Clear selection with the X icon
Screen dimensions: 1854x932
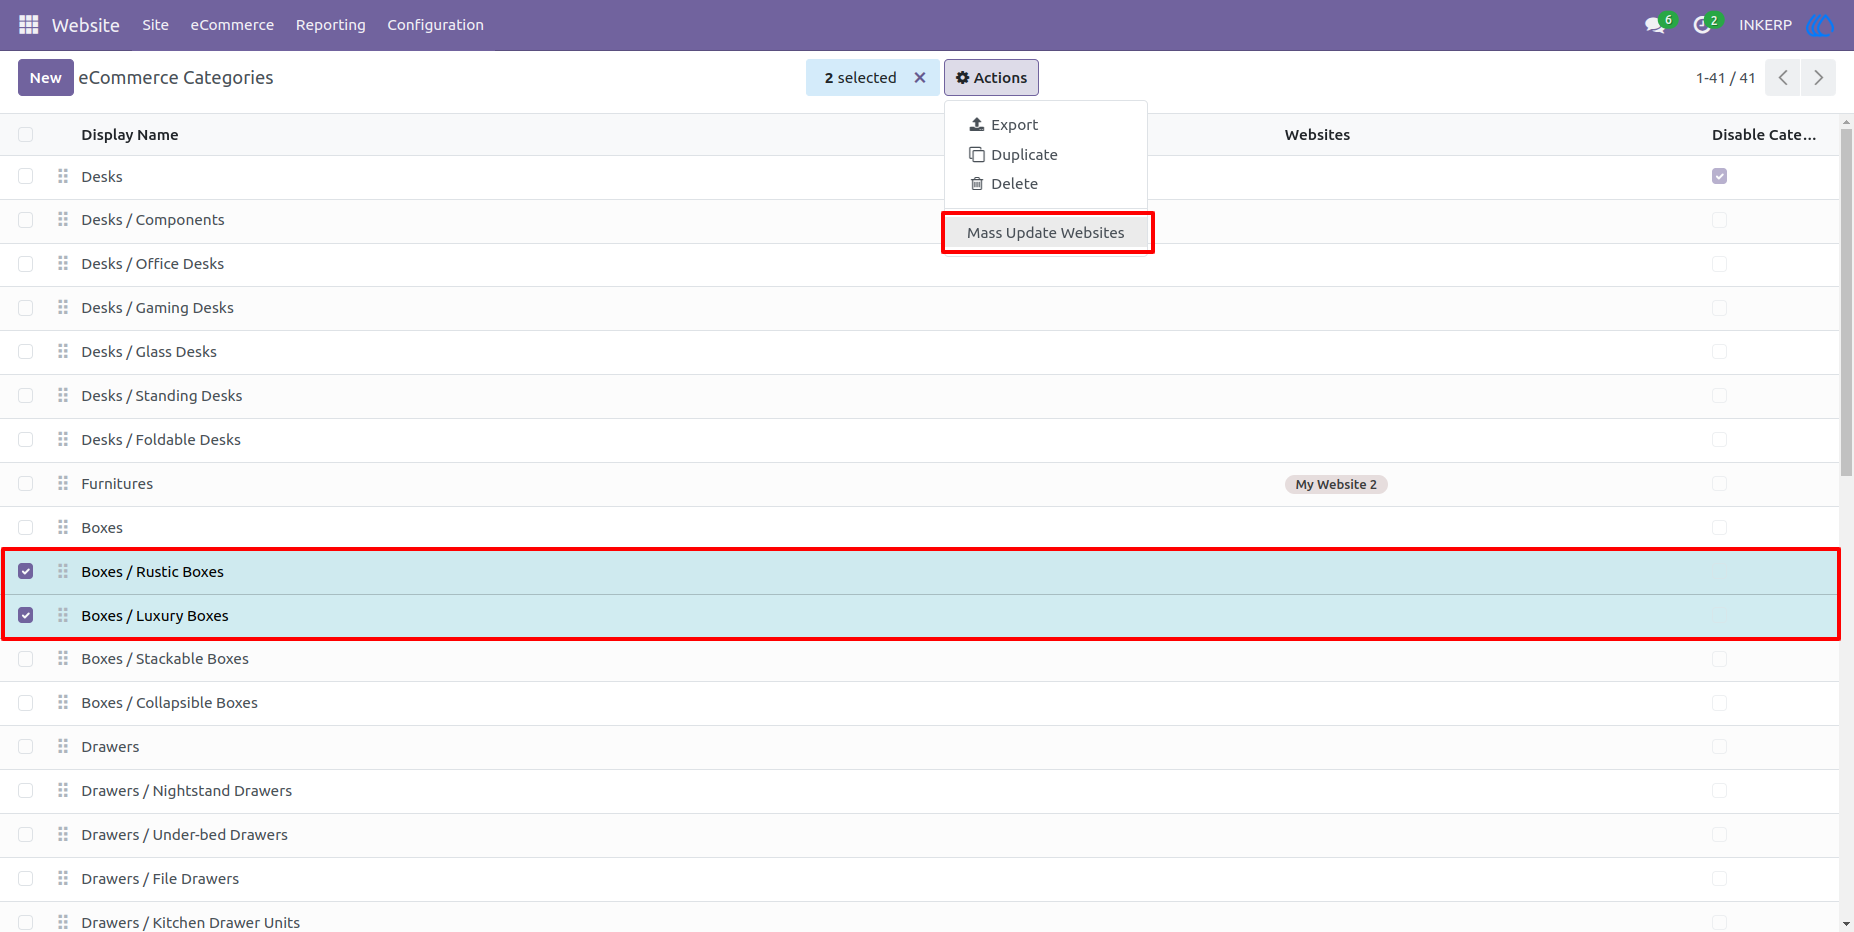[920, 78]
